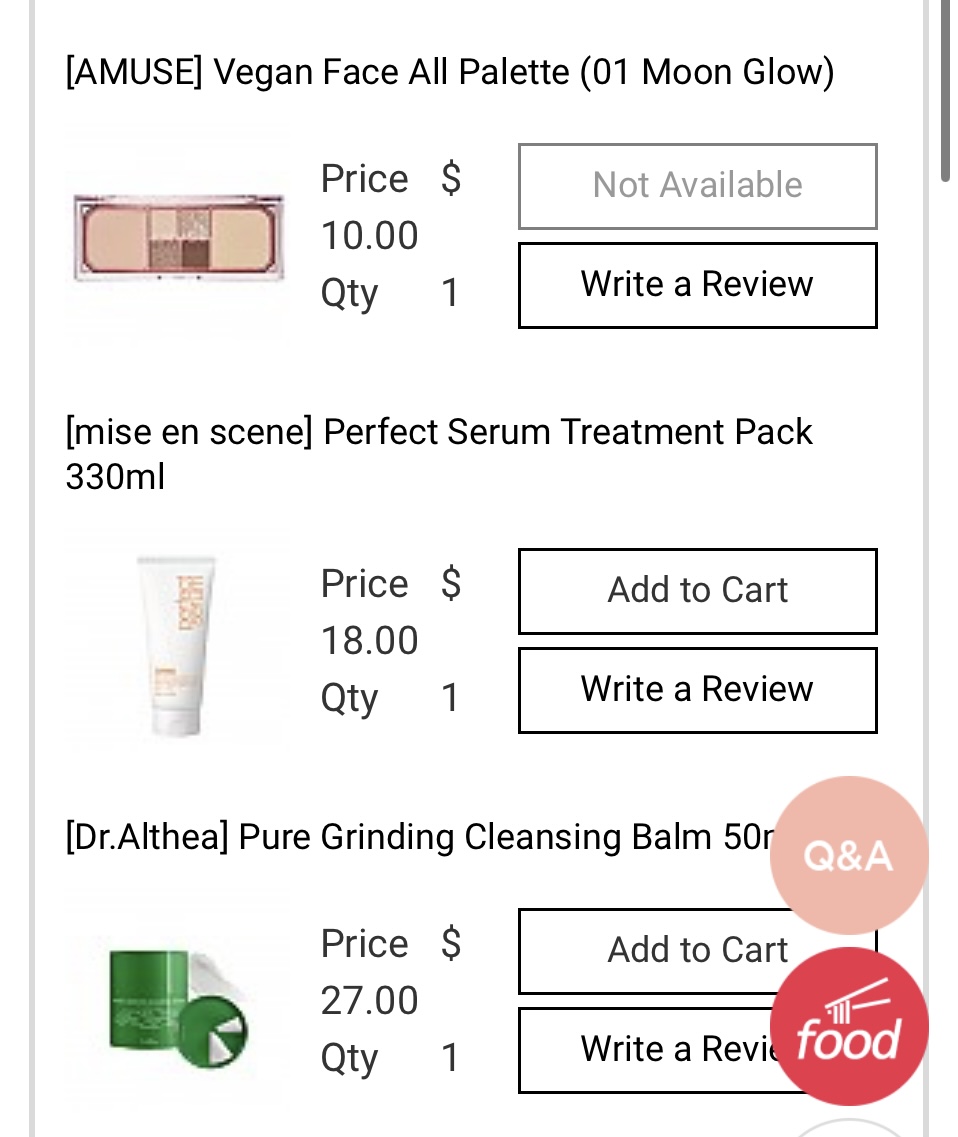This screenshot has width=958, height=1137.
Task: Add Perfect Serum Treatment Pack to cart
Action: click(x=697, y=590)
